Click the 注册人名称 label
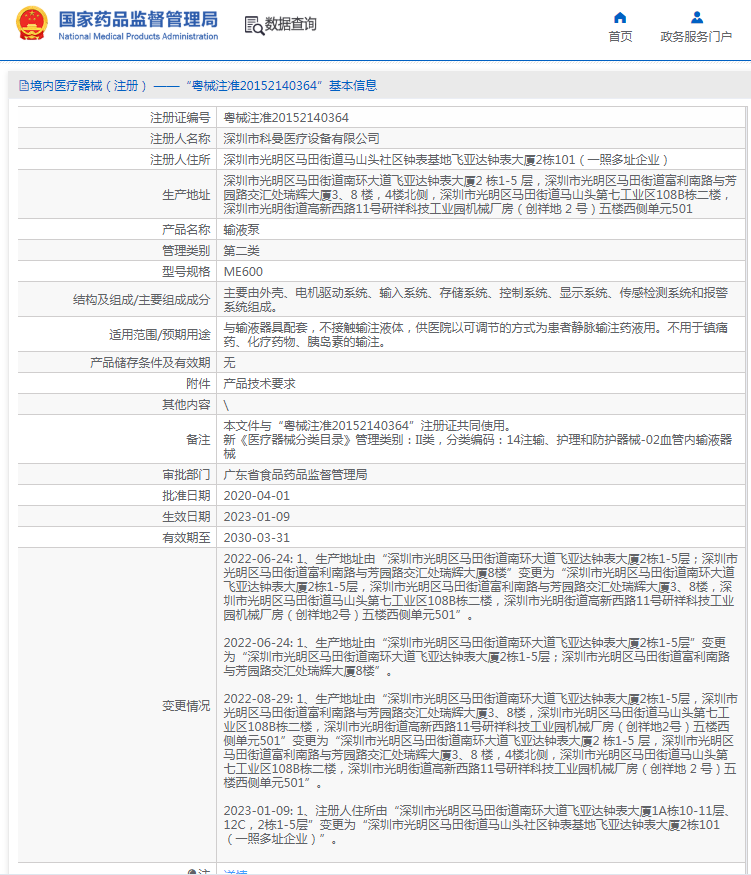Screen dimensions: 751x875 [180, 138]
